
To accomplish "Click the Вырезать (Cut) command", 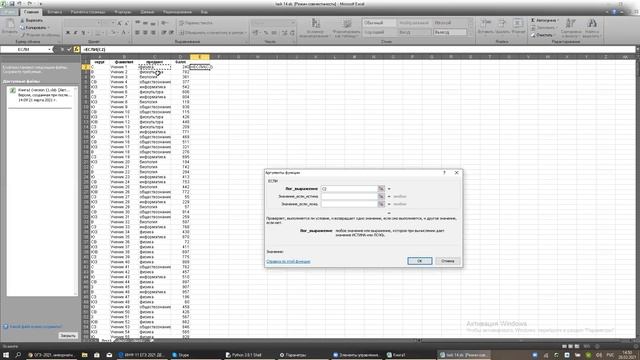I will (31, 20).
